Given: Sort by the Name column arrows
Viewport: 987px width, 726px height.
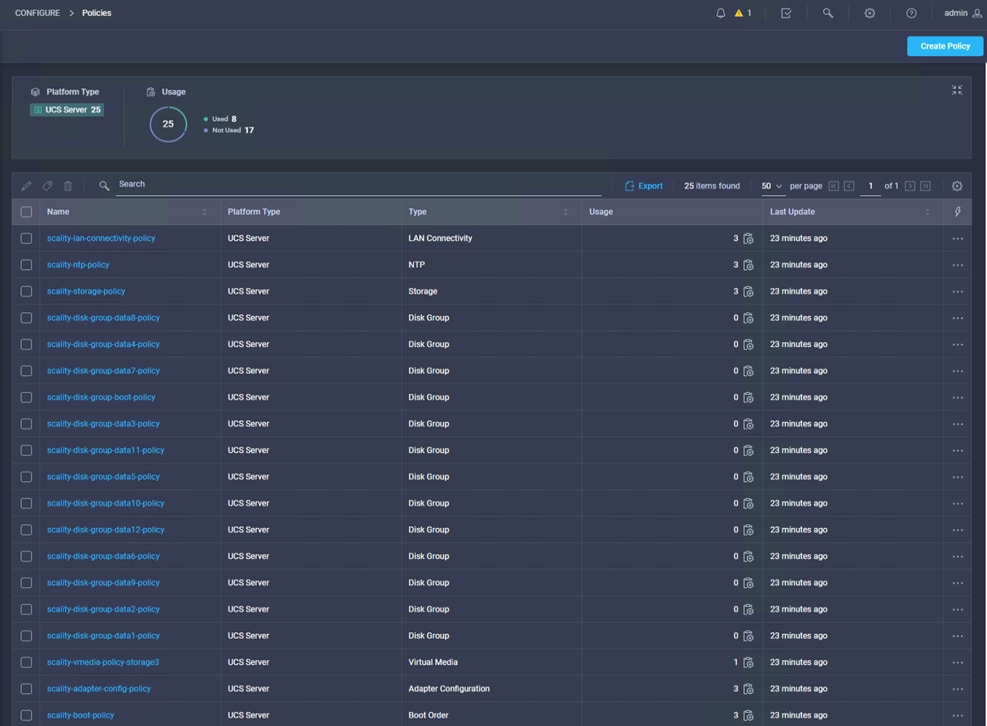Looking at the screenshot, I should point(204,212).
